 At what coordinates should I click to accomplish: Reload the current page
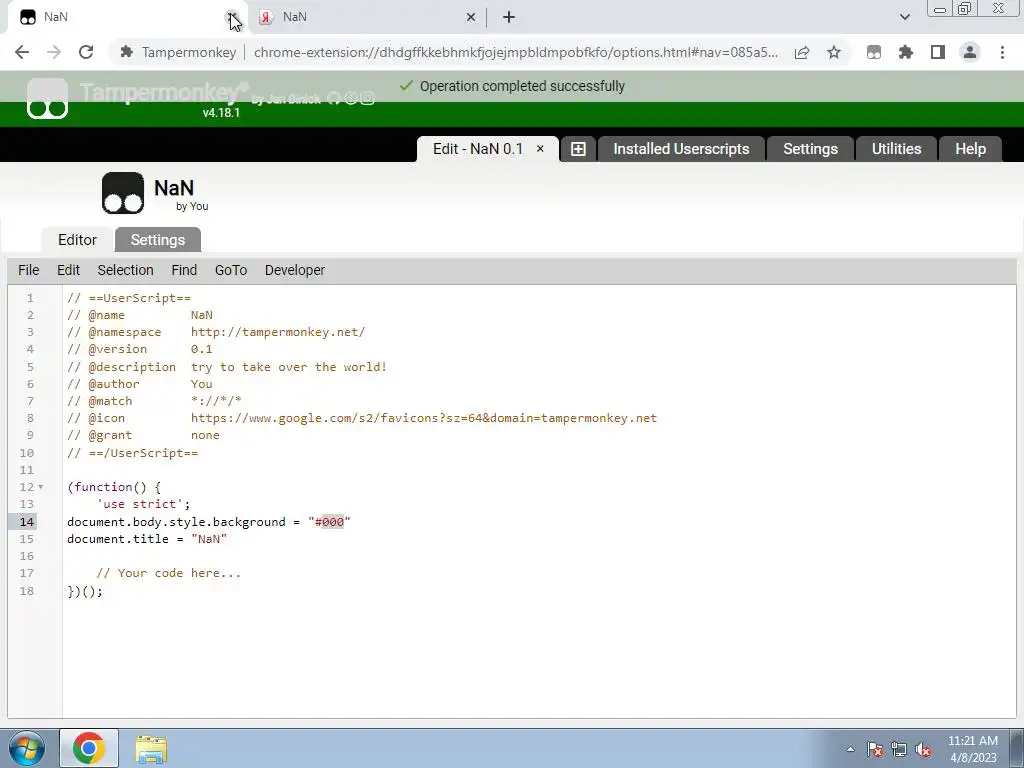86,52
